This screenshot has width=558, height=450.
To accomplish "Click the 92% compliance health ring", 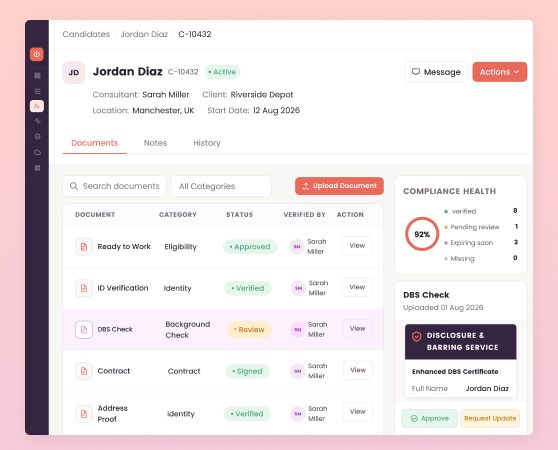I will click(x=422, y=234).
